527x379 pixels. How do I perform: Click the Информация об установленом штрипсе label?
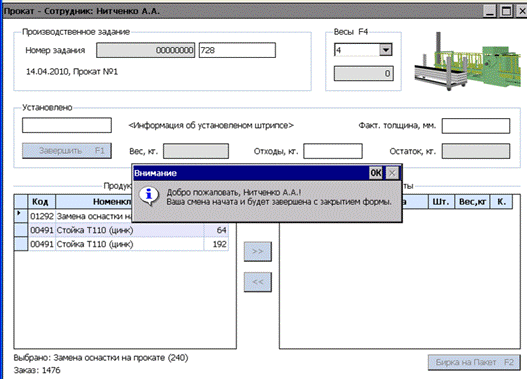(211, 125)
